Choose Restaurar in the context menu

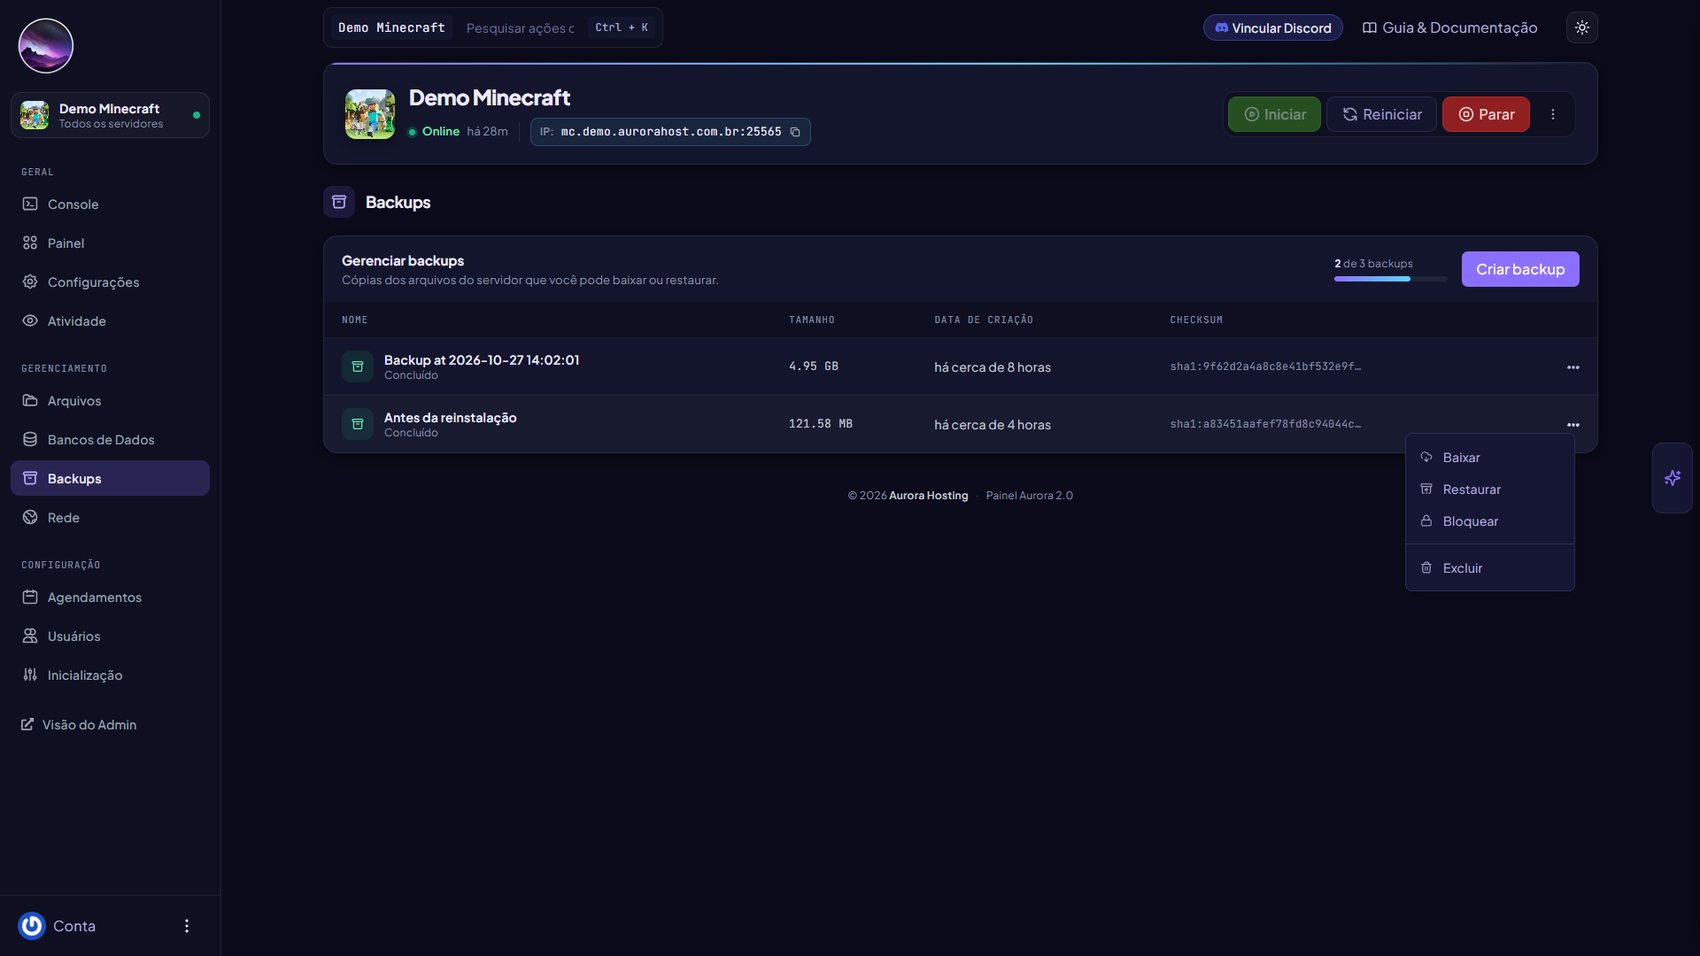(x=1490, y=490)
